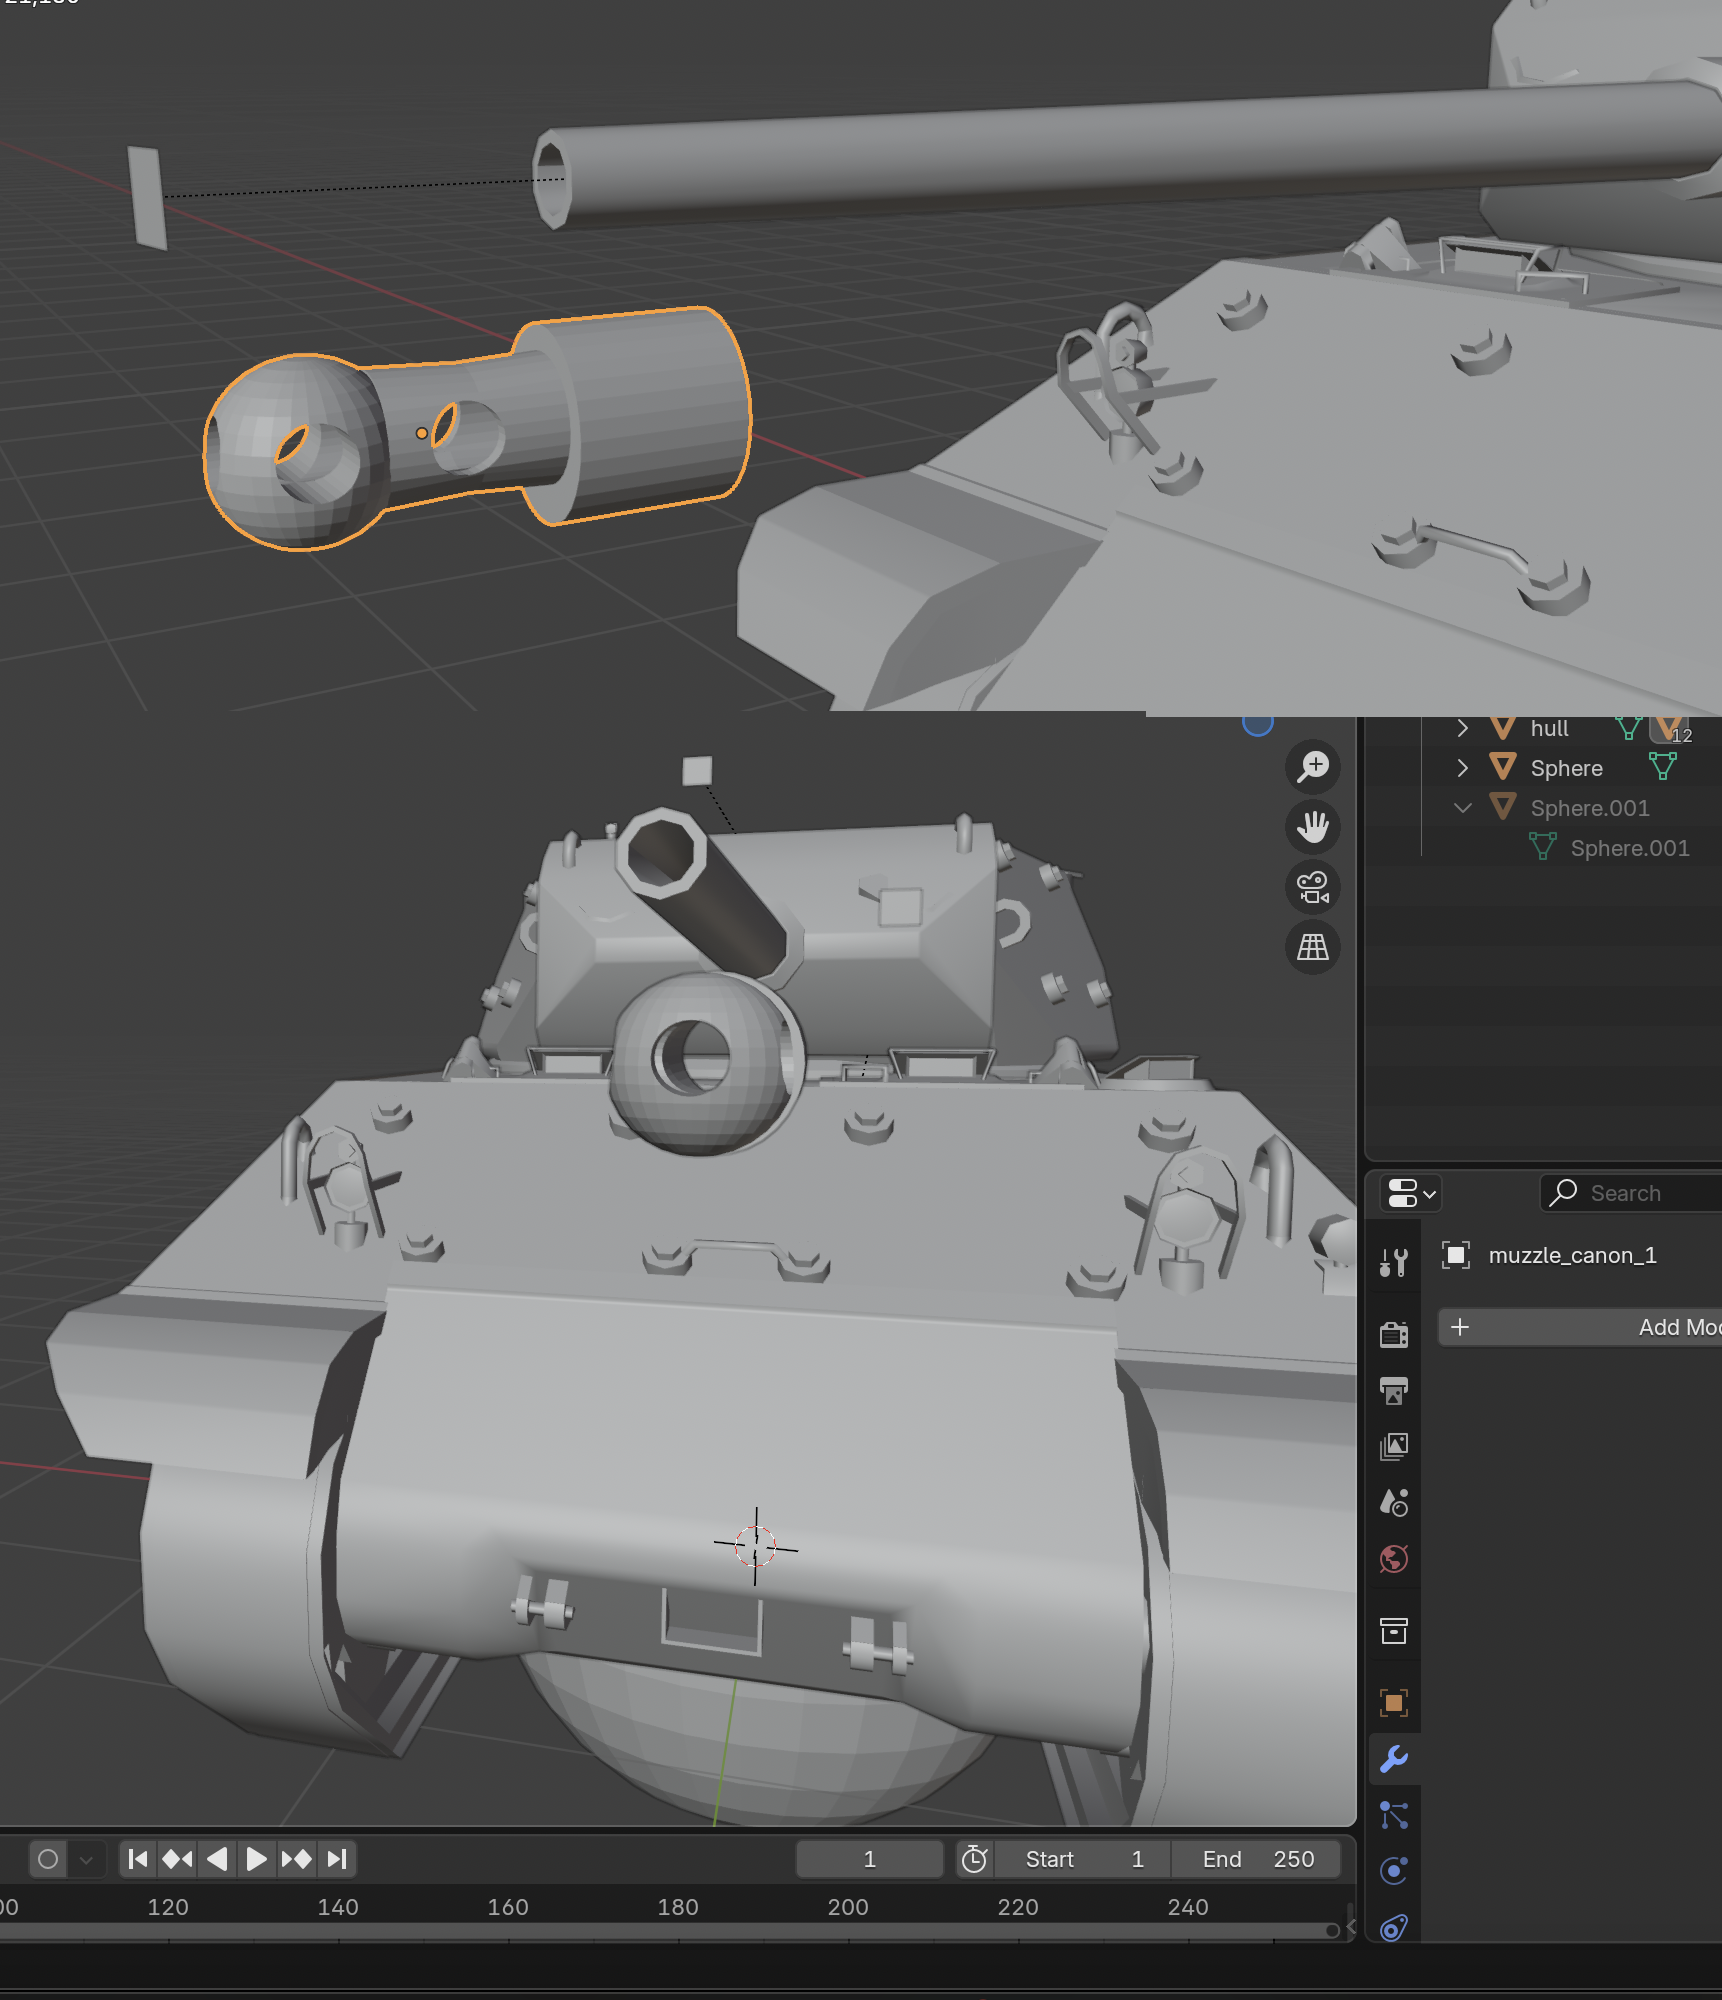Viewport: 1722px width, 2000px height.
Task: Enable automatic keyframing in the timeline
Action: click(x=48, y=1858)
